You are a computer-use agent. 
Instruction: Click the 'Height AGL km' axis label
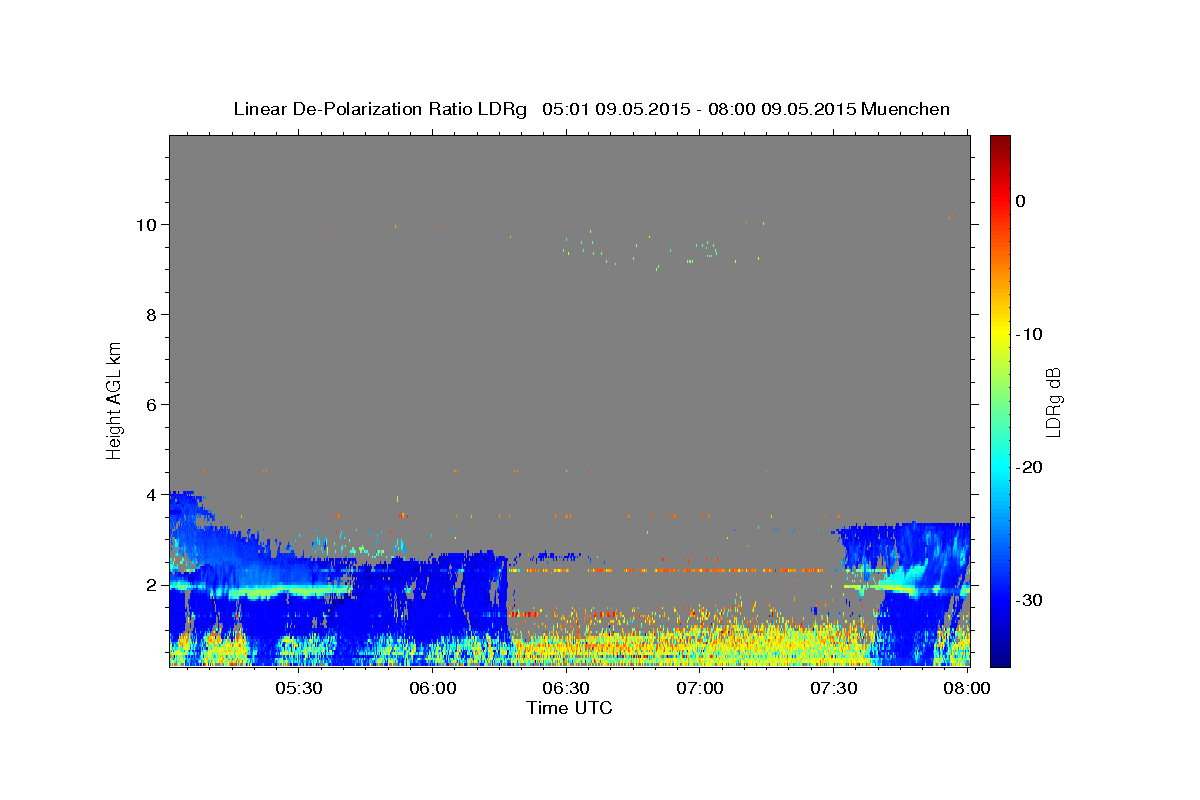point(114,399)
